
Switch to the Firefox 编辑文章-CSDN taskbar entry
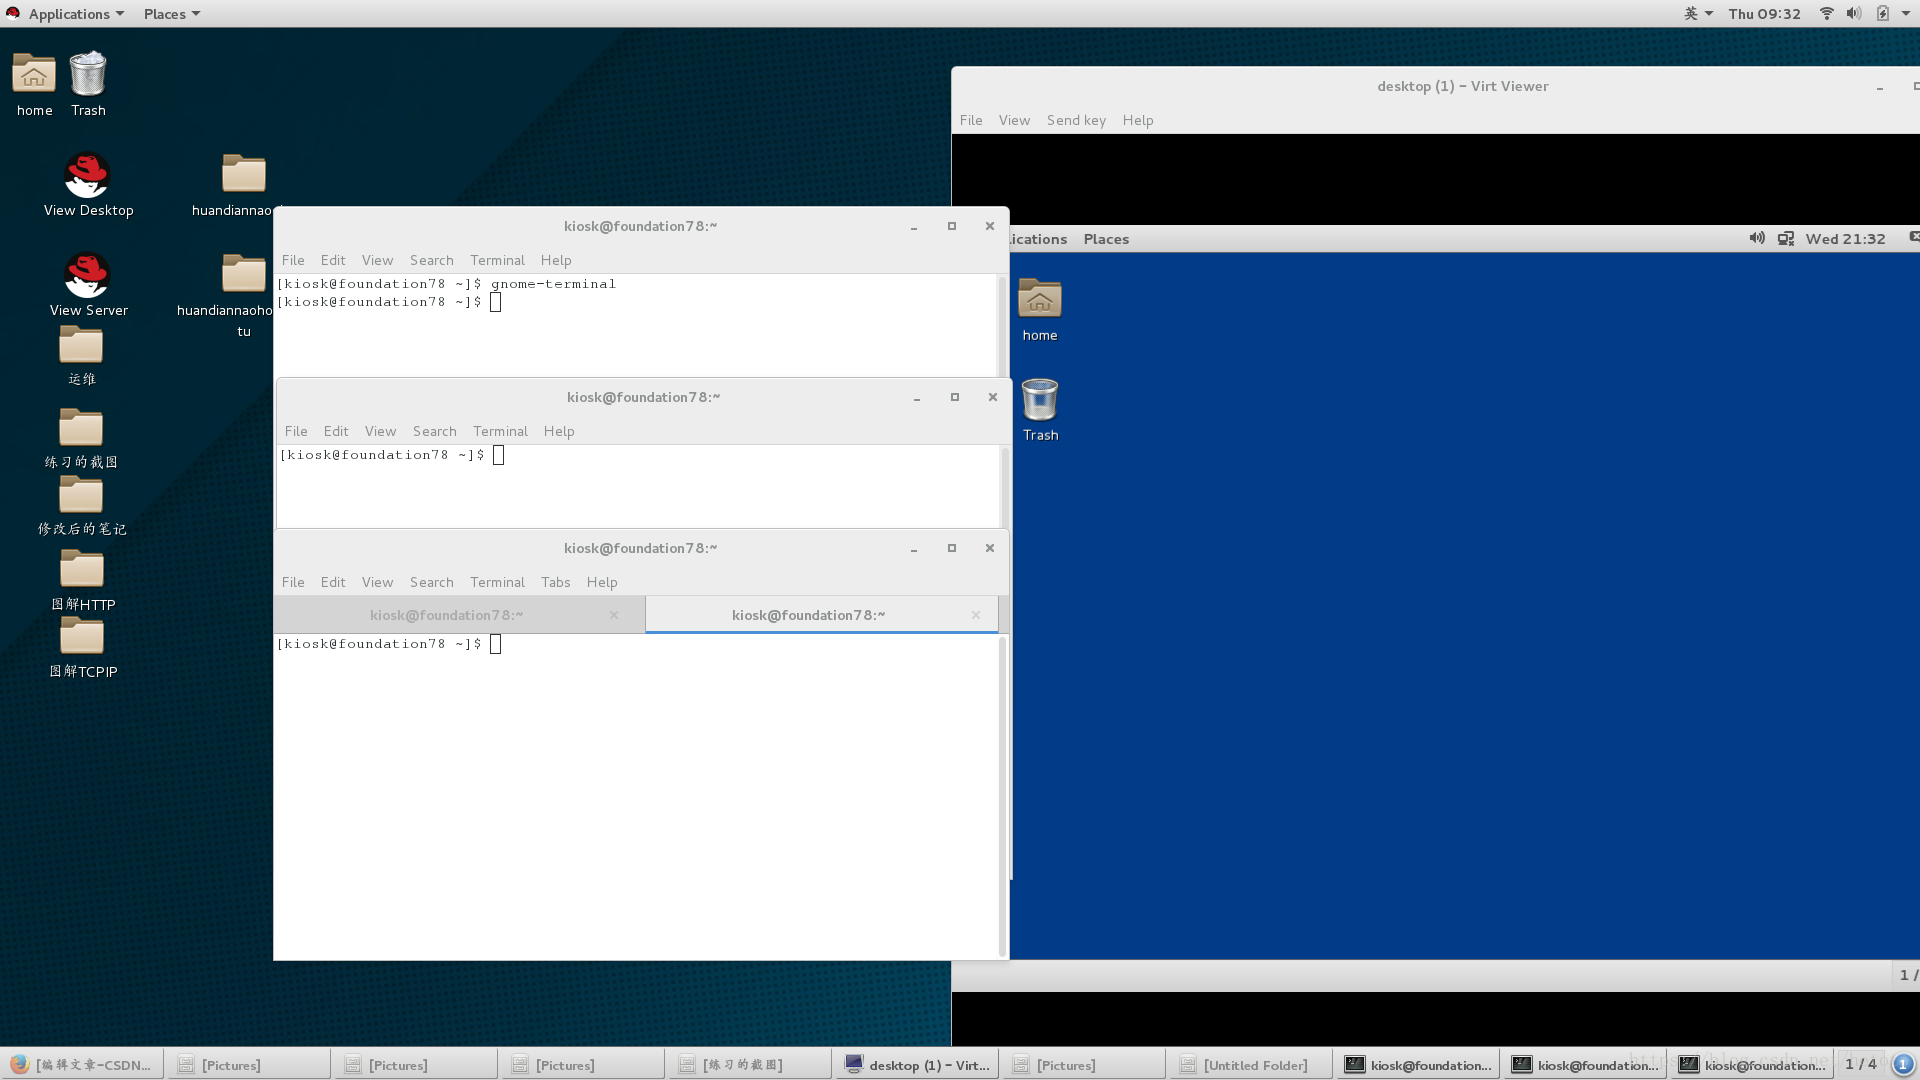82,1065
